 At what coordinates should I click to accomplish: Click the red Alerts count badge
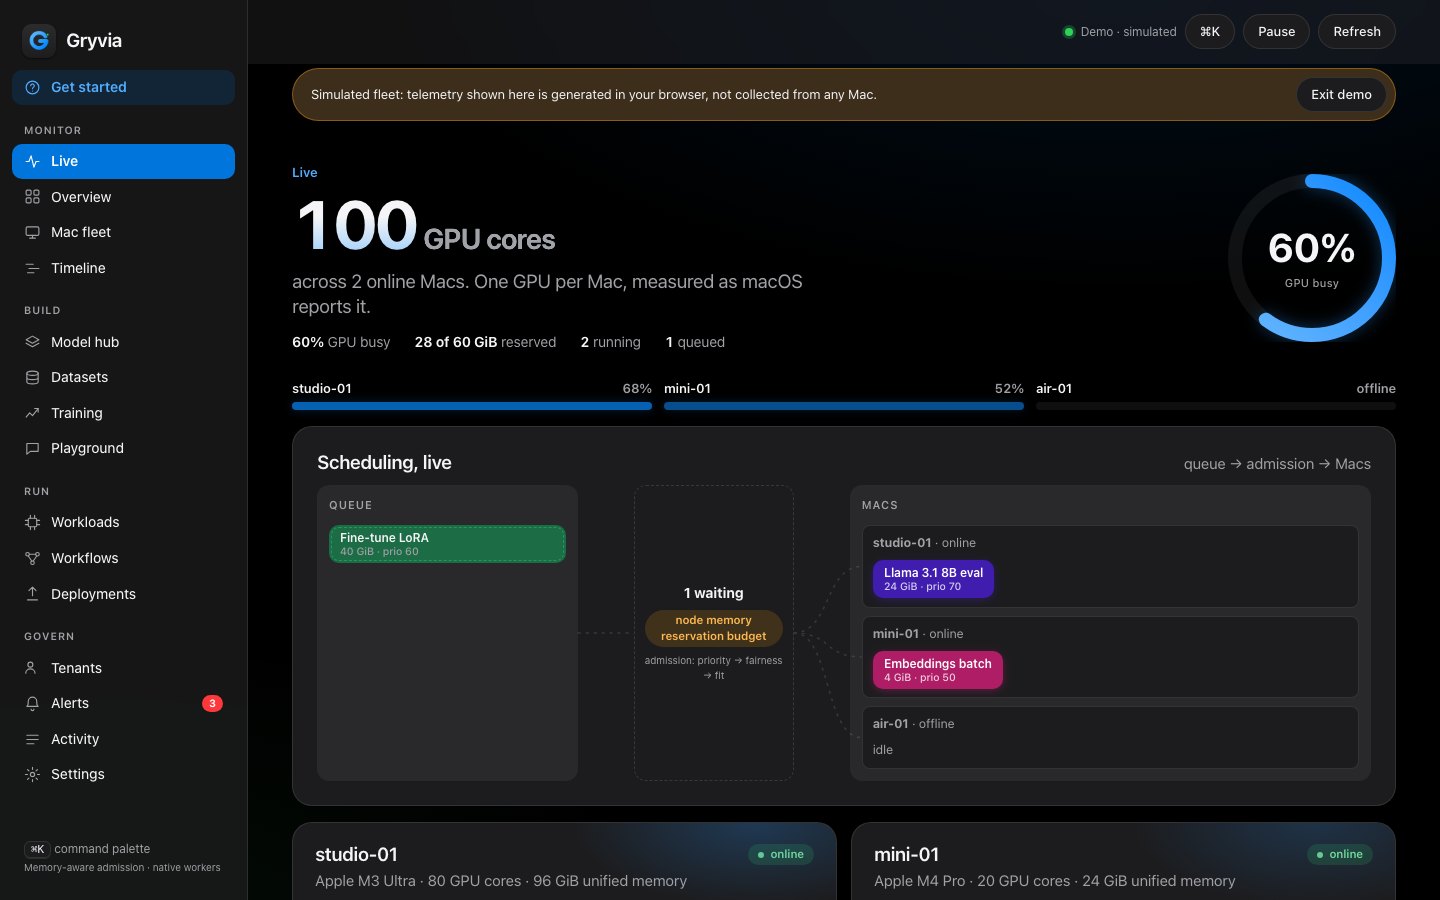tap(212, 703)
